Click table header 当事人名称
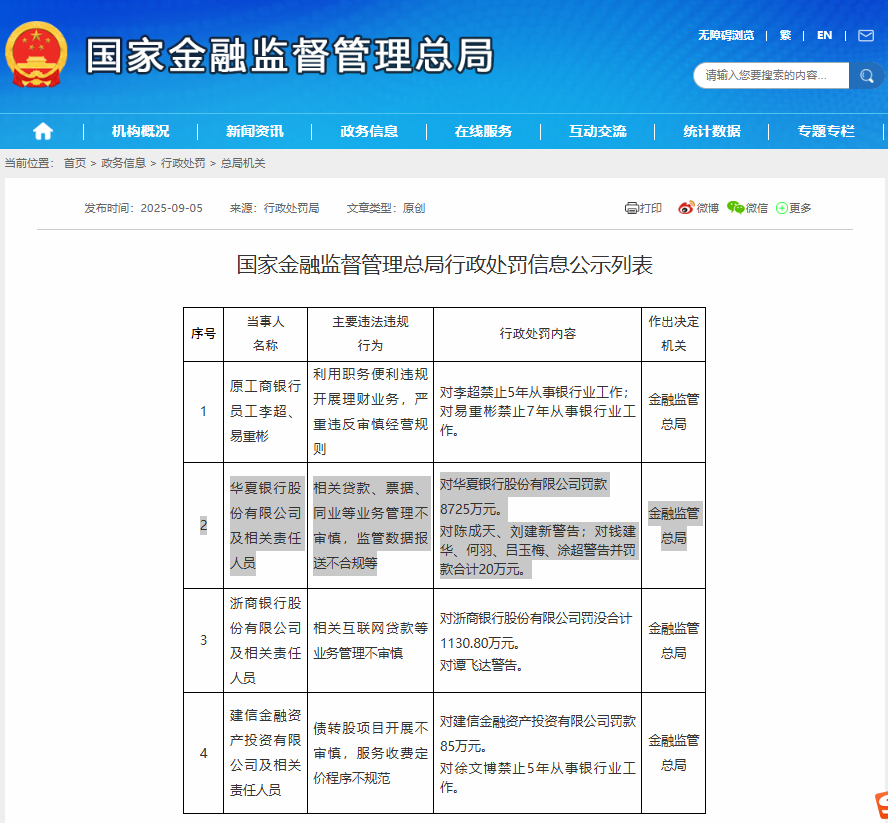 (266, 334)
